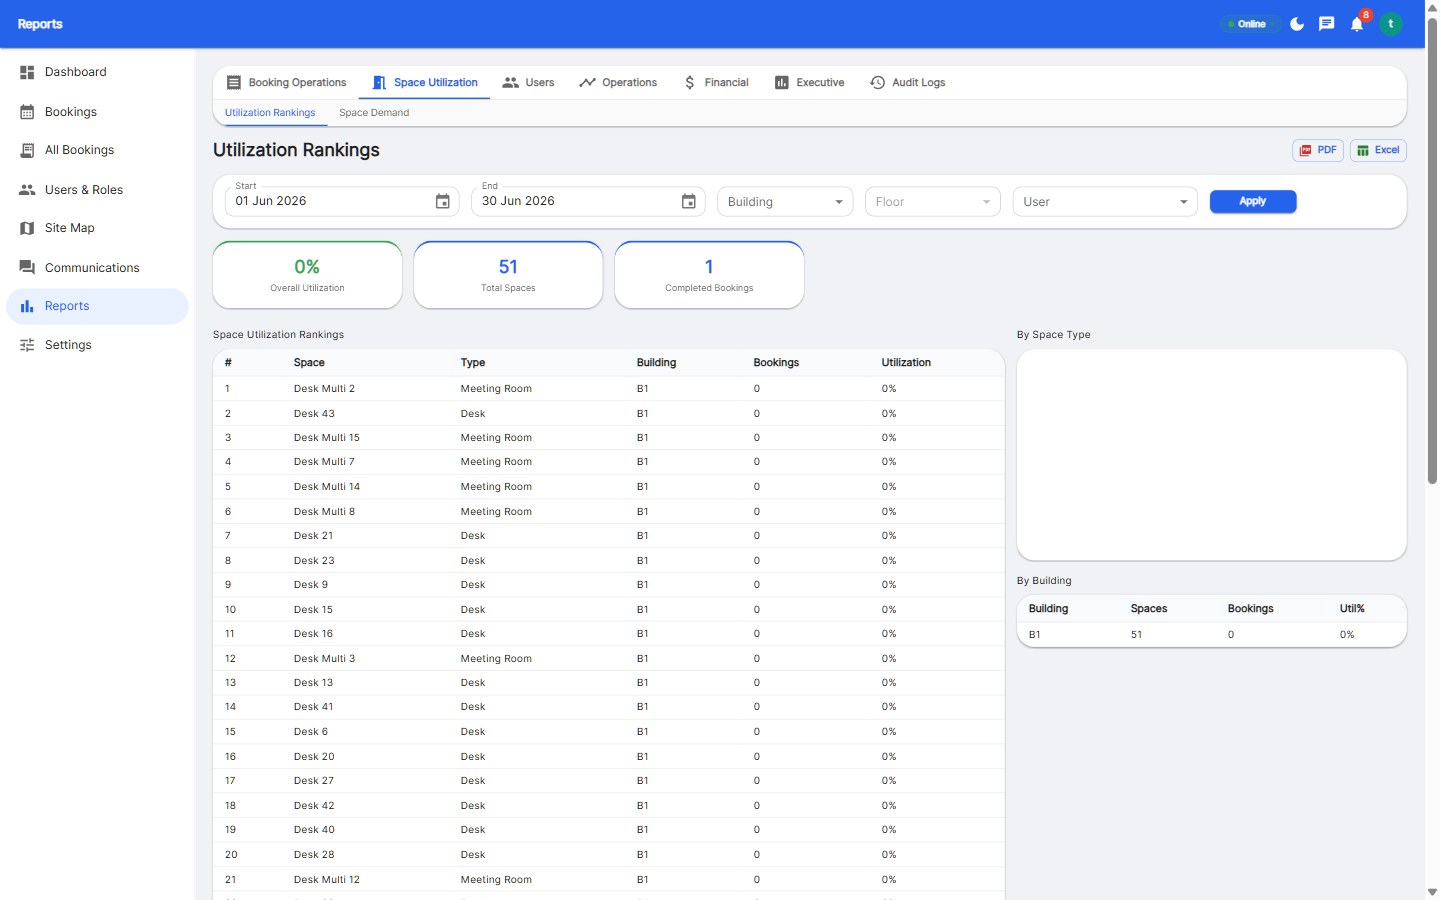Switch to the Booking Operations tab
The height and width of the screenshot is (900, 1440).
[x=286, y=83]
